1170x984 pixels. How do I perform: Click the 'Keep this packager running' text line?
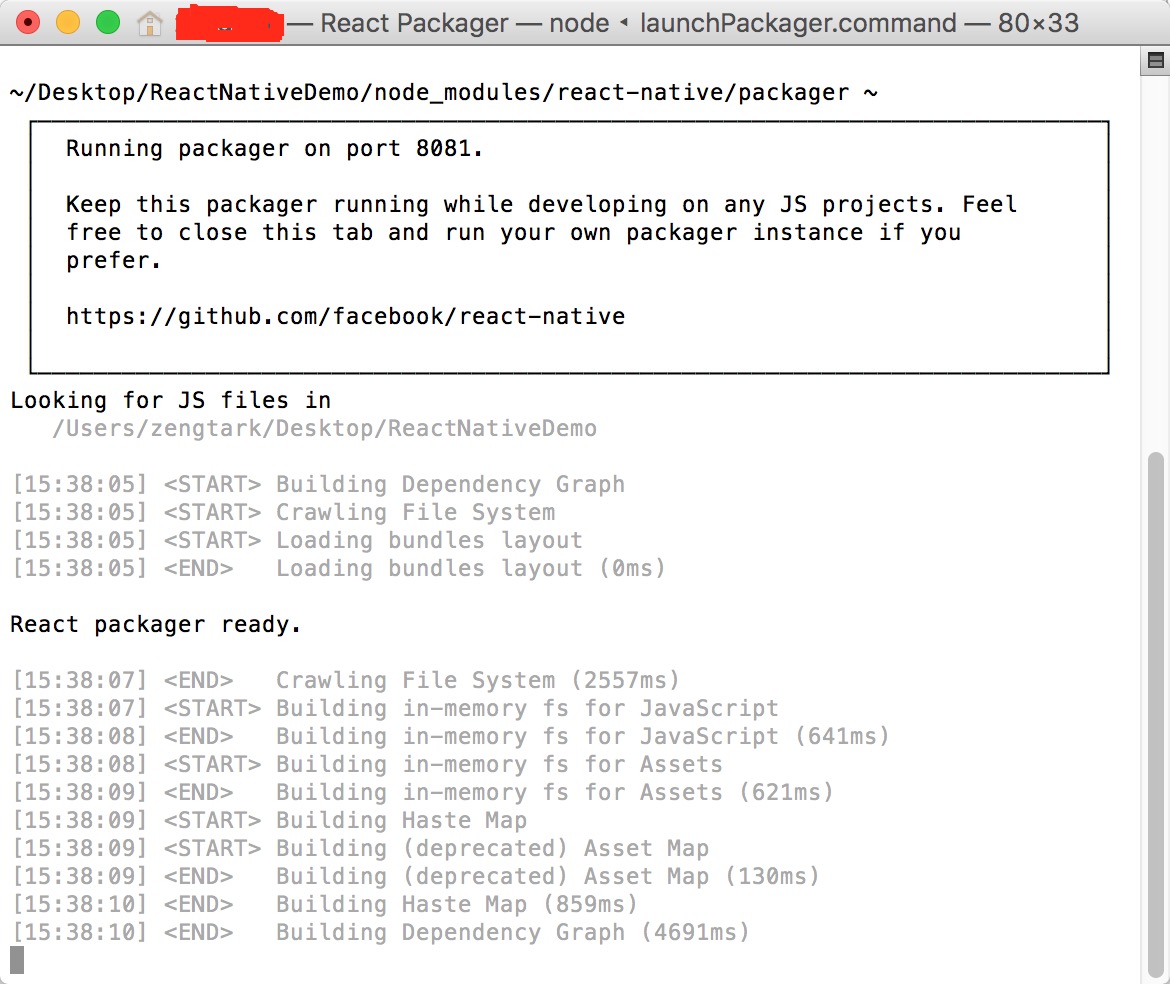coord(542,204)
